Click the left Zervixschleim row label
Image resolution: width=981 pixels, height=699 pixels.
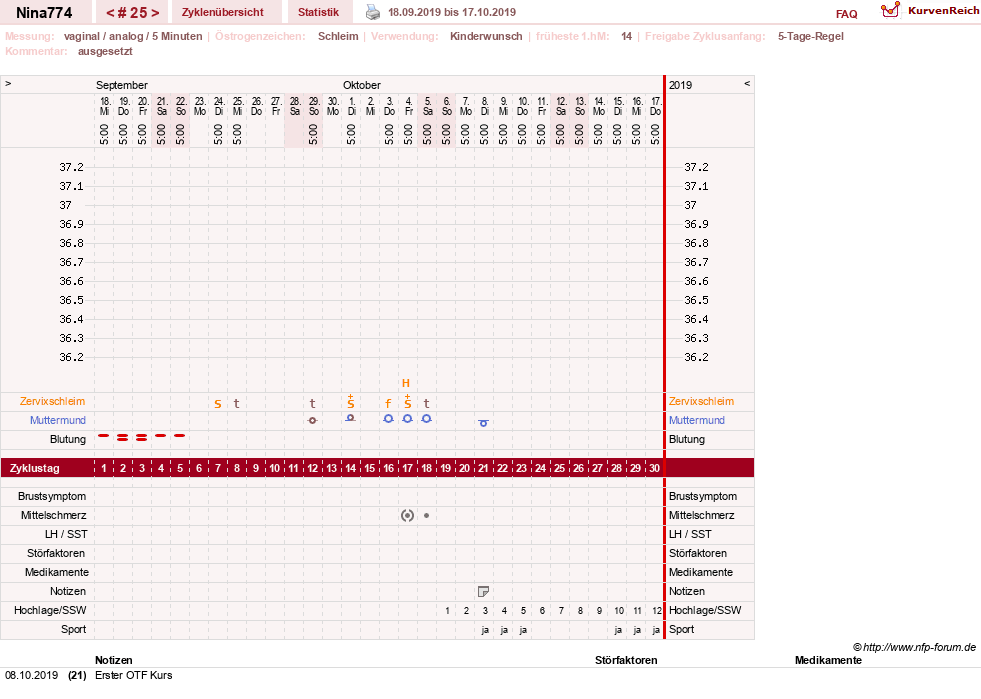click(53, 401)
